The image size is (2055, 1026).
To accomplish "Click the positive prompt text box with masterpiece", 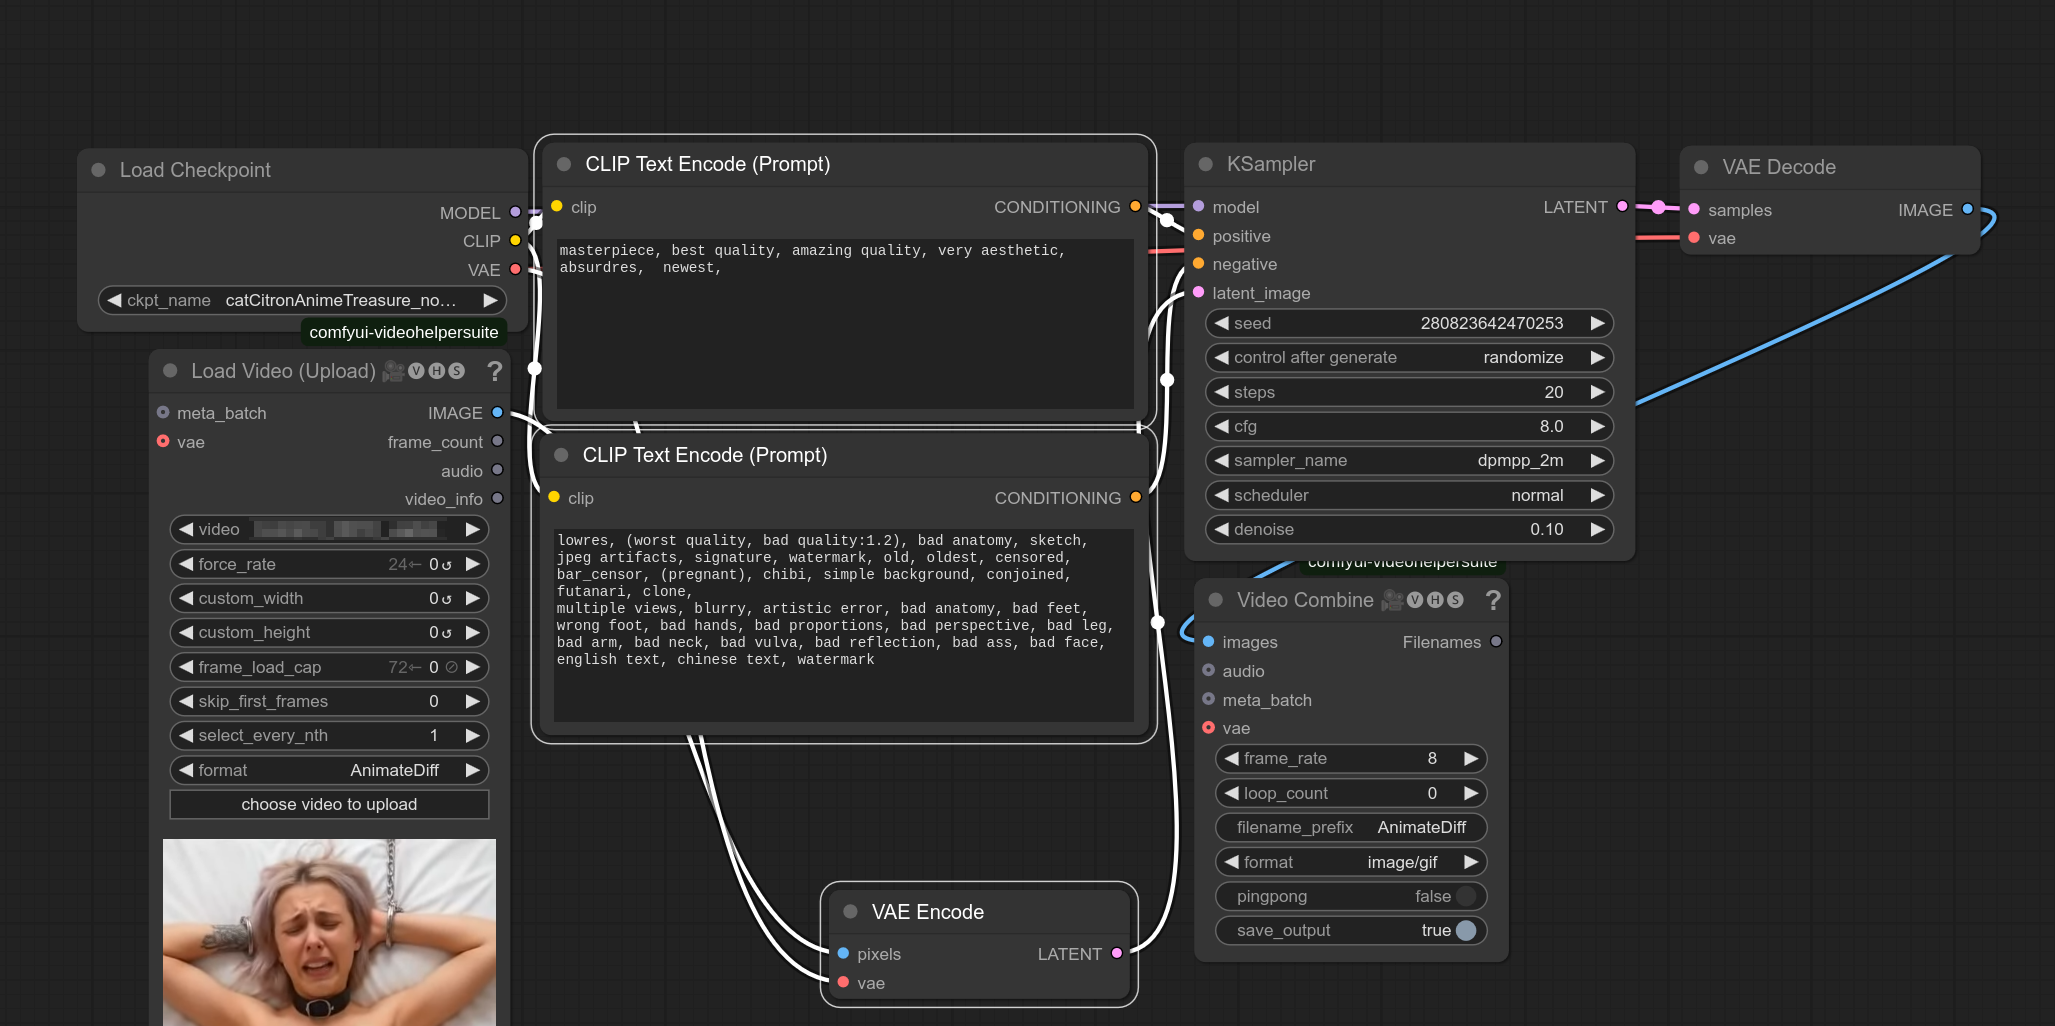I will [846, 322].
